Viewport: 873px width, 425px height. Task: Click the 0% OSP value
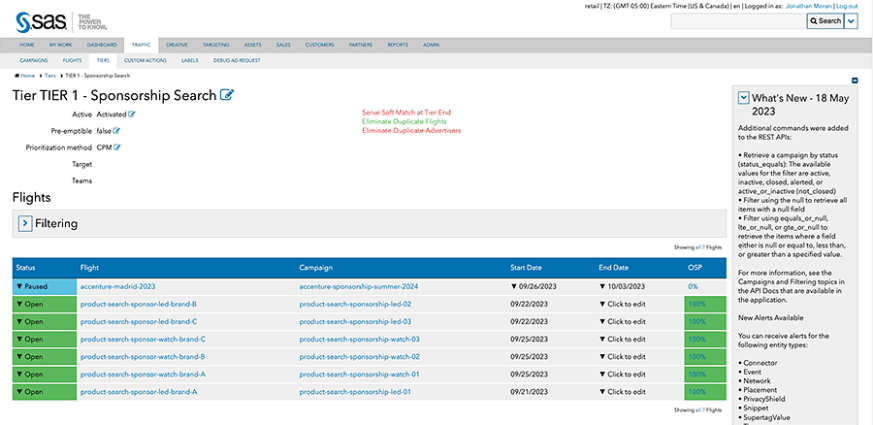pos(693,287)
